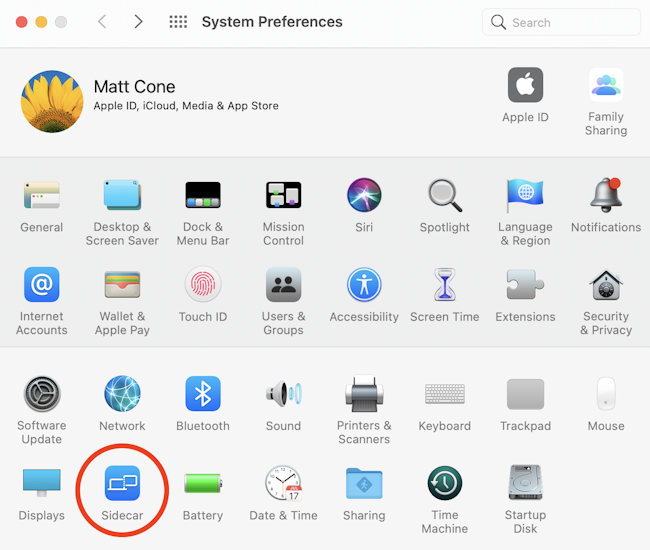Open Desktop & Screen Saver preferences
The height and width of the screenshot is (550, 650).
click(x=122, y=195)
